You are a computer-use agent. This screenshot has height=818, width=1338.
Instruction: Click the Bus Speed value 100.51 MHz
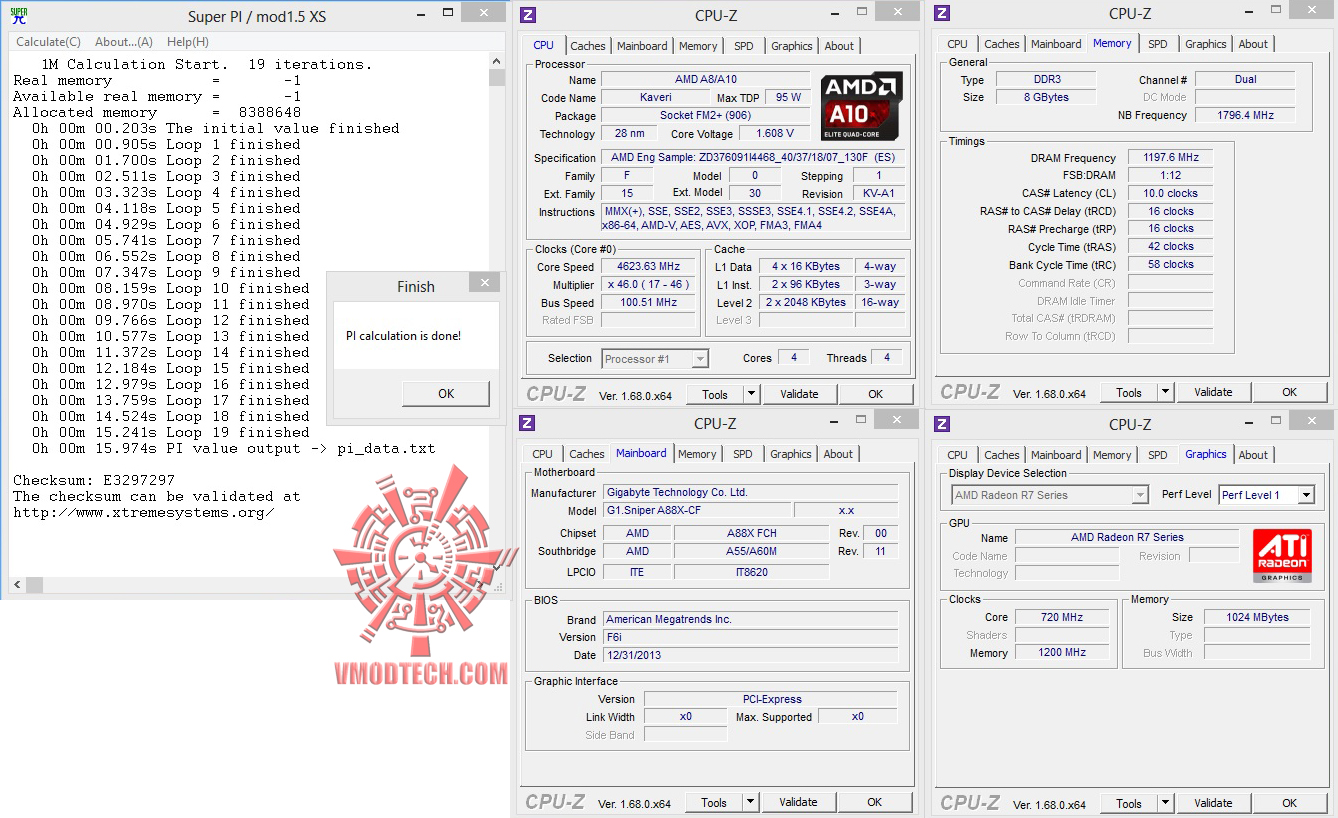pyautogui.click(x=648, y=303)
